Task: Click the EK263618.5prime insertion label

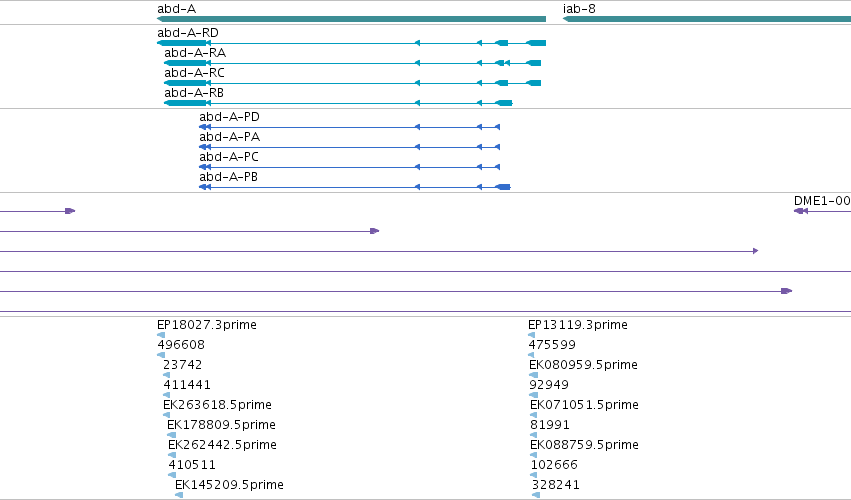Action: 218,405
